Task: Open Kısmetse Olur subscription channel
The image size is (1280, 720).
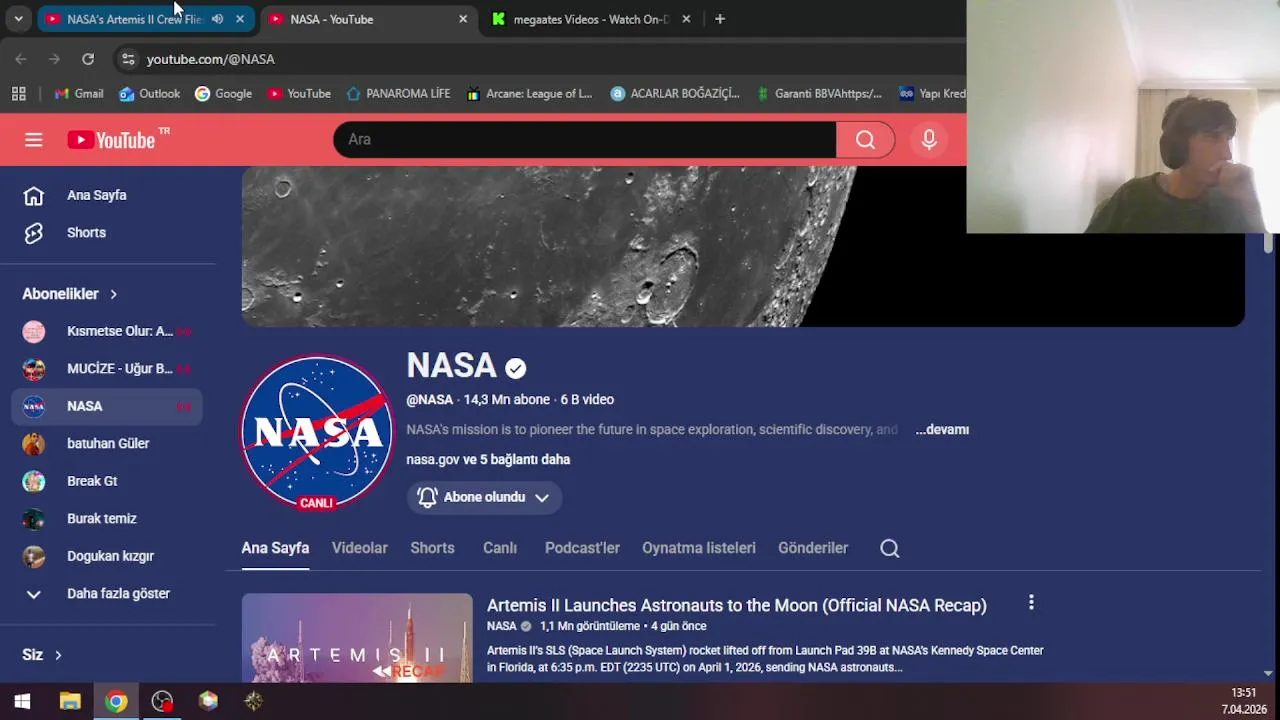Action: pos(108,331)
